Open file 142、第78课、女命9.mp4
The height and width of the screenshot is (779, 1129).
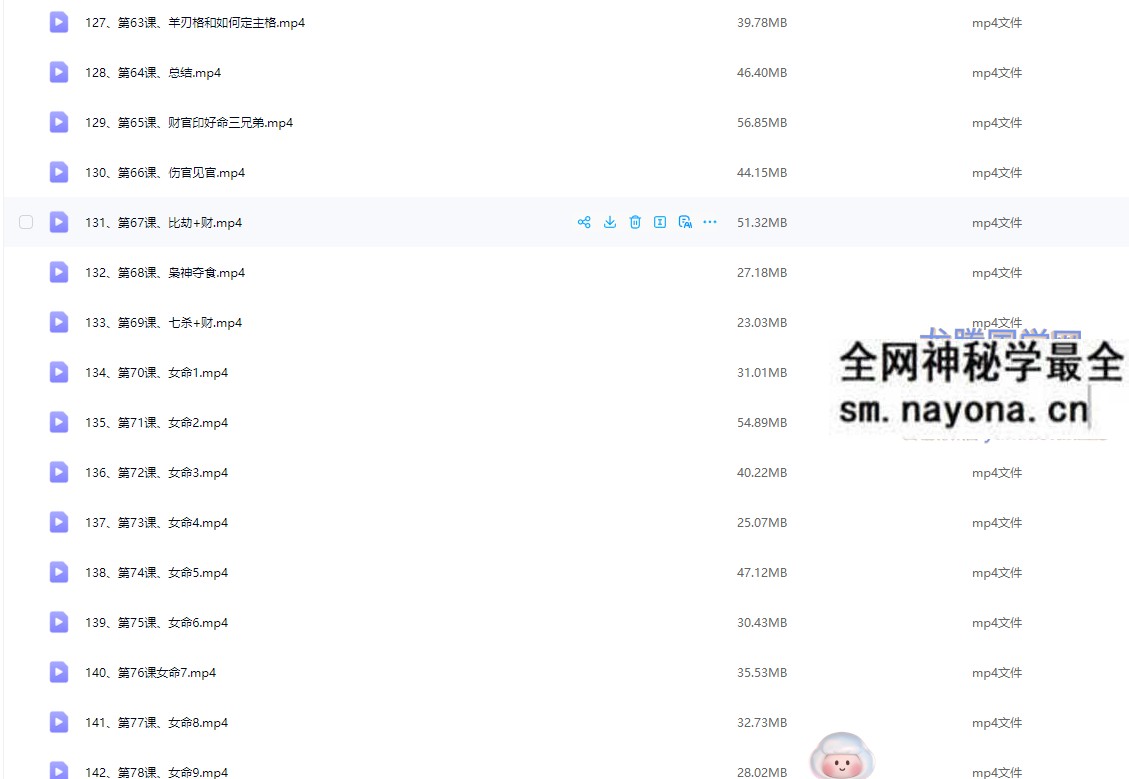pyautogui.click(x=156, y=772)
